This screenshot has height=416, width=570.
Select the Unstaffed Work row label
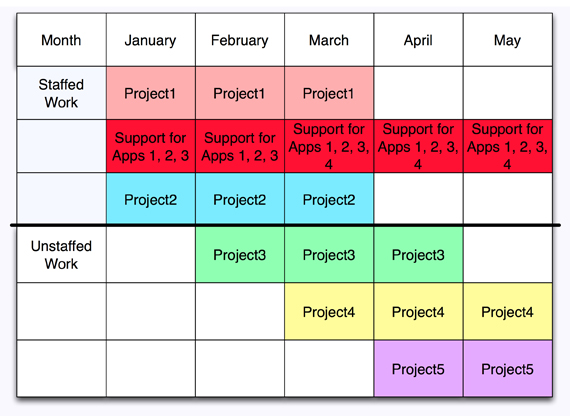(61, 255)
